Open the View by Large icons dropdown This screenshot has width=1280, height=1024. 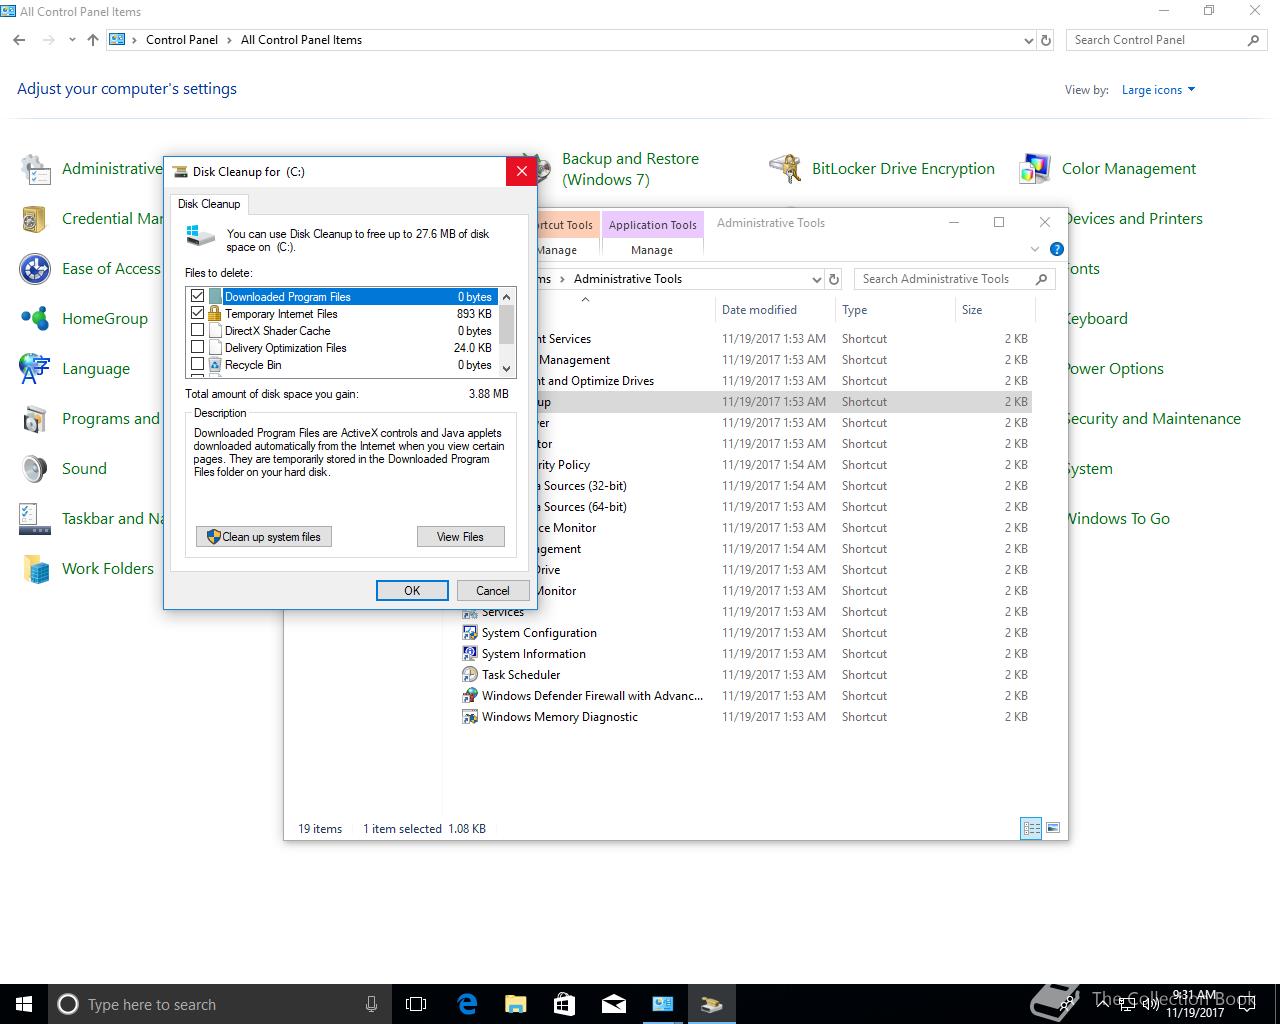[x=1158, y=90]
